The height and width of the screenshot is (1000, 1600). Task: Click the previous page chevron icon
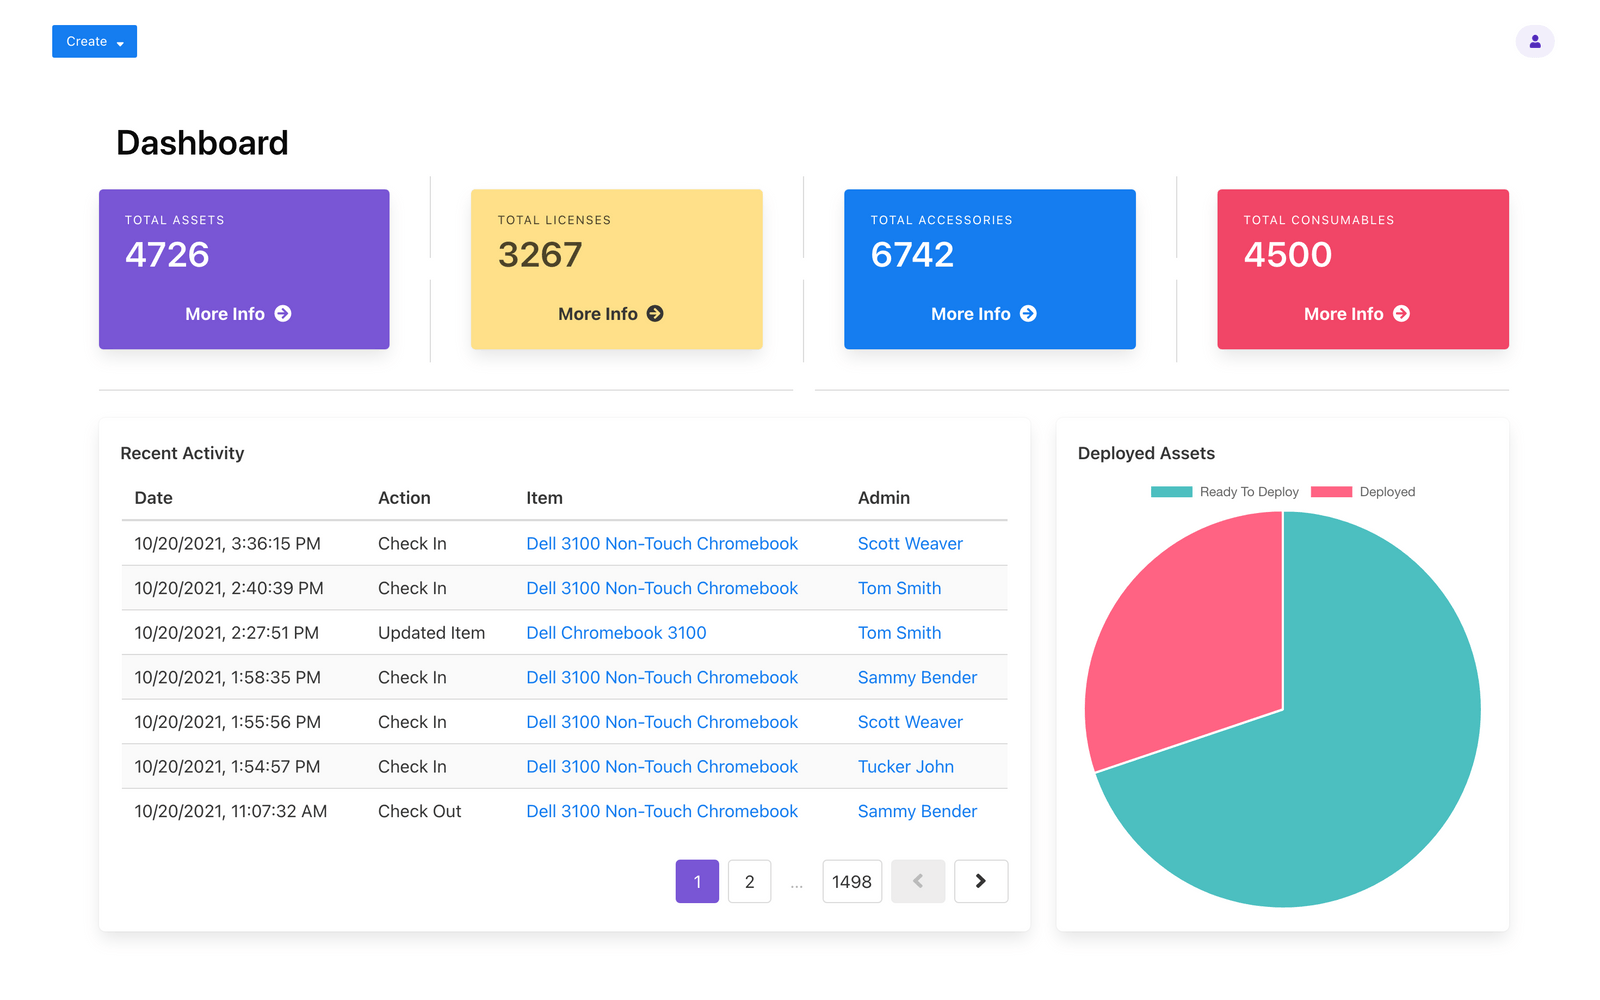pyautogui.click(x=918, y=881)
